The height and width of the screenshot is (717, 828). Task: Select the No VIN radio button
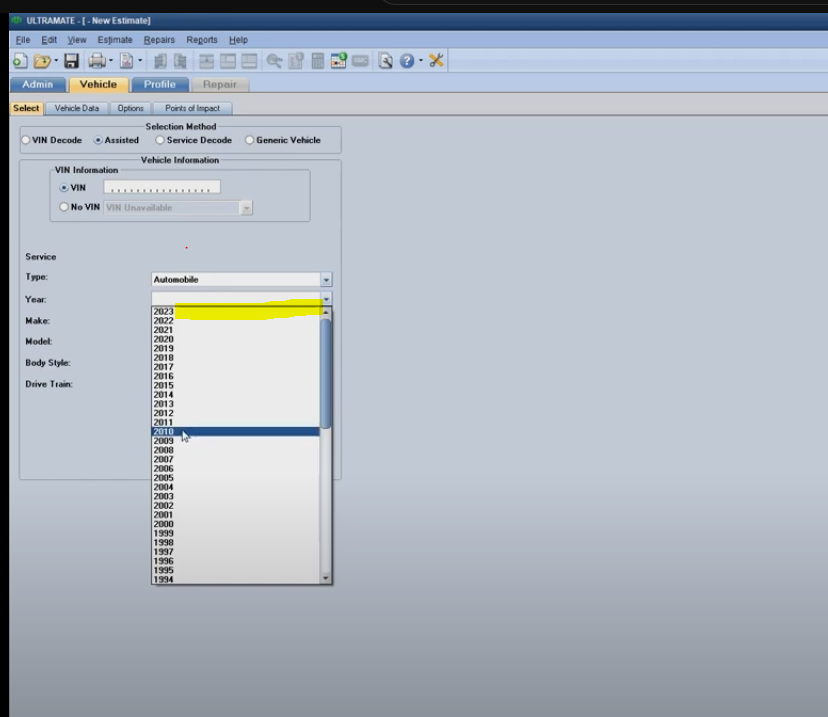tap(64, 207)
